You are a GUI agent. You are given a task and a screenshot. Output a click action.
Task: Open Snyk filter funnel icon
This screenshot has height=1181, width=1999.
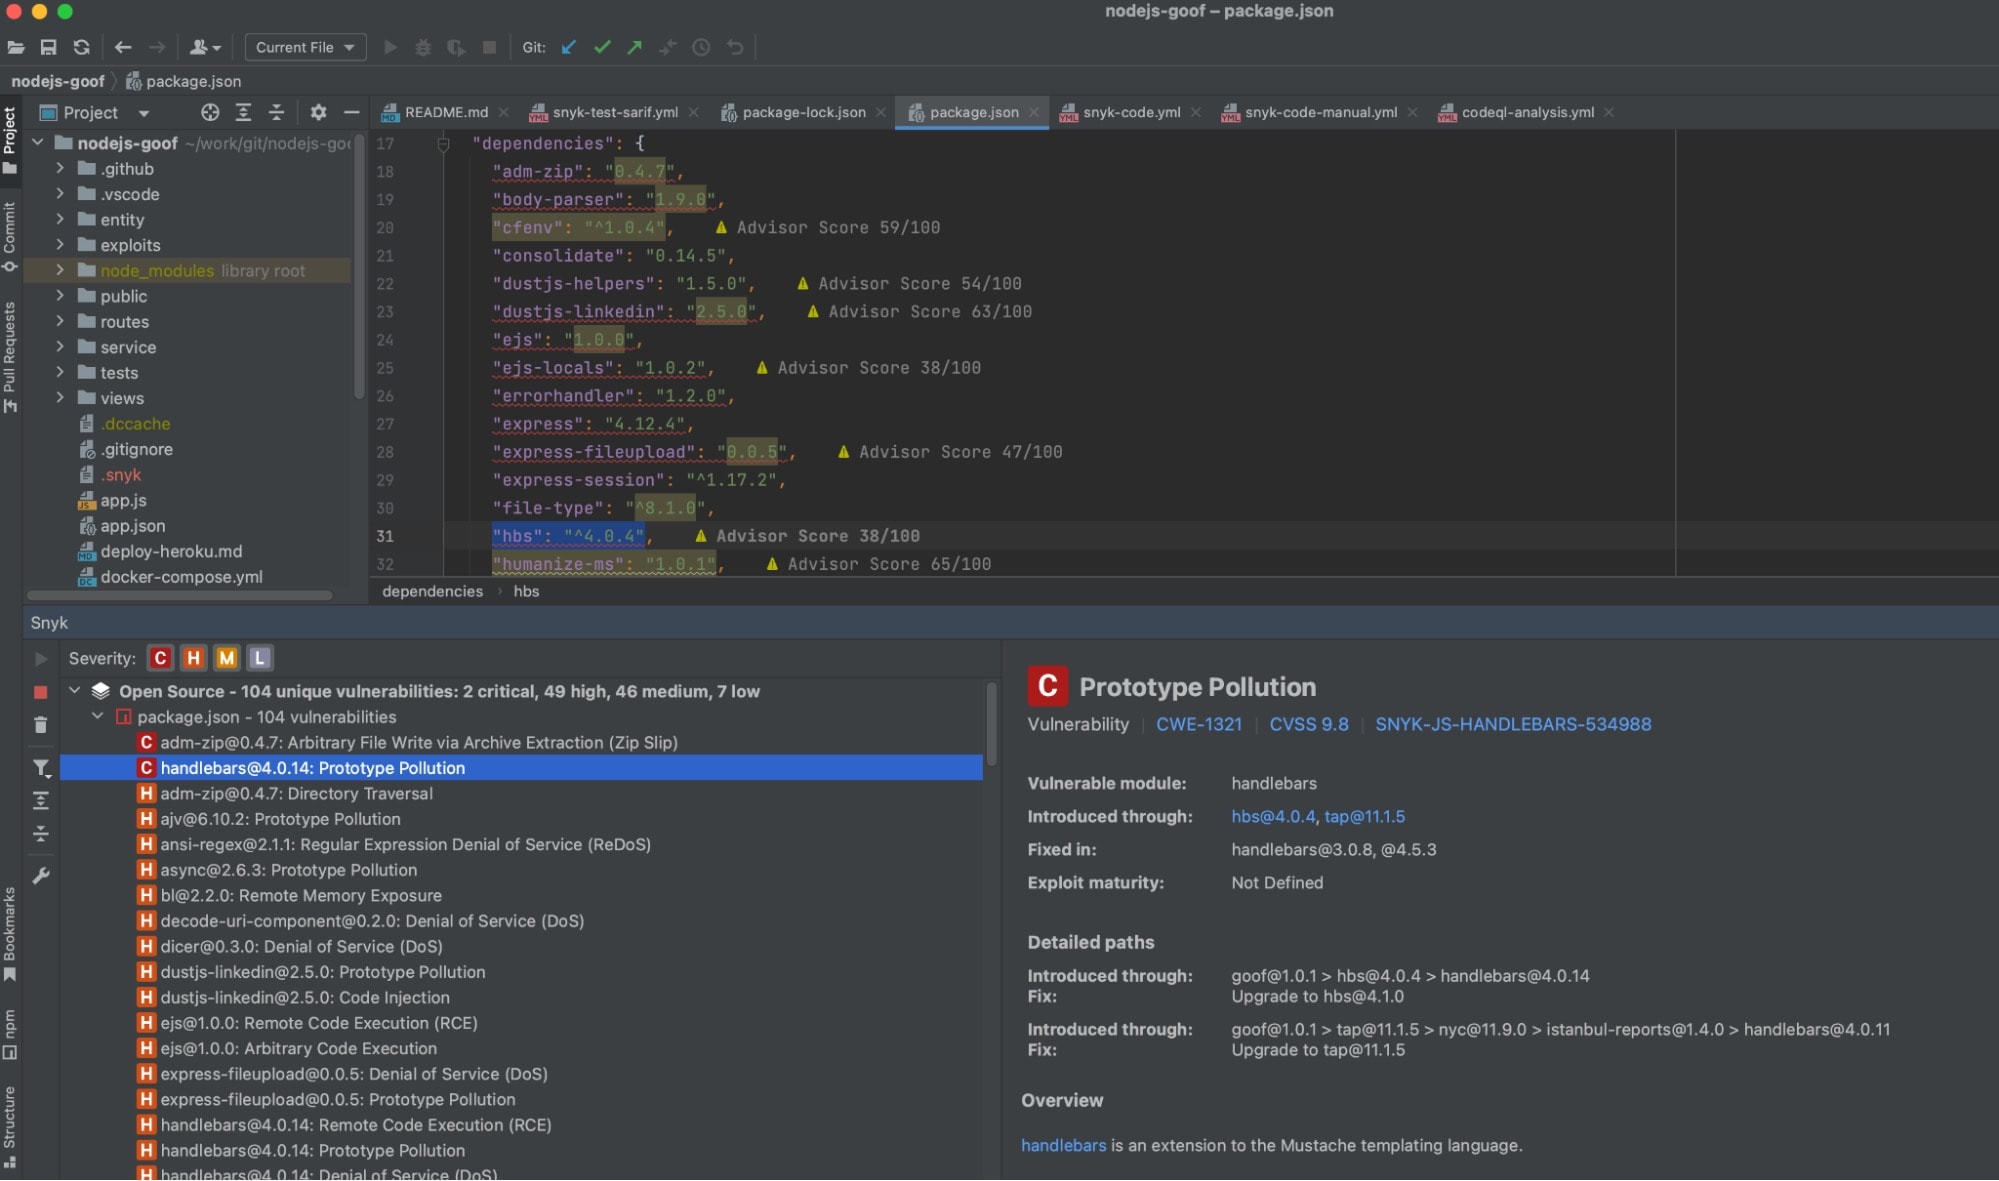(41, 768)
